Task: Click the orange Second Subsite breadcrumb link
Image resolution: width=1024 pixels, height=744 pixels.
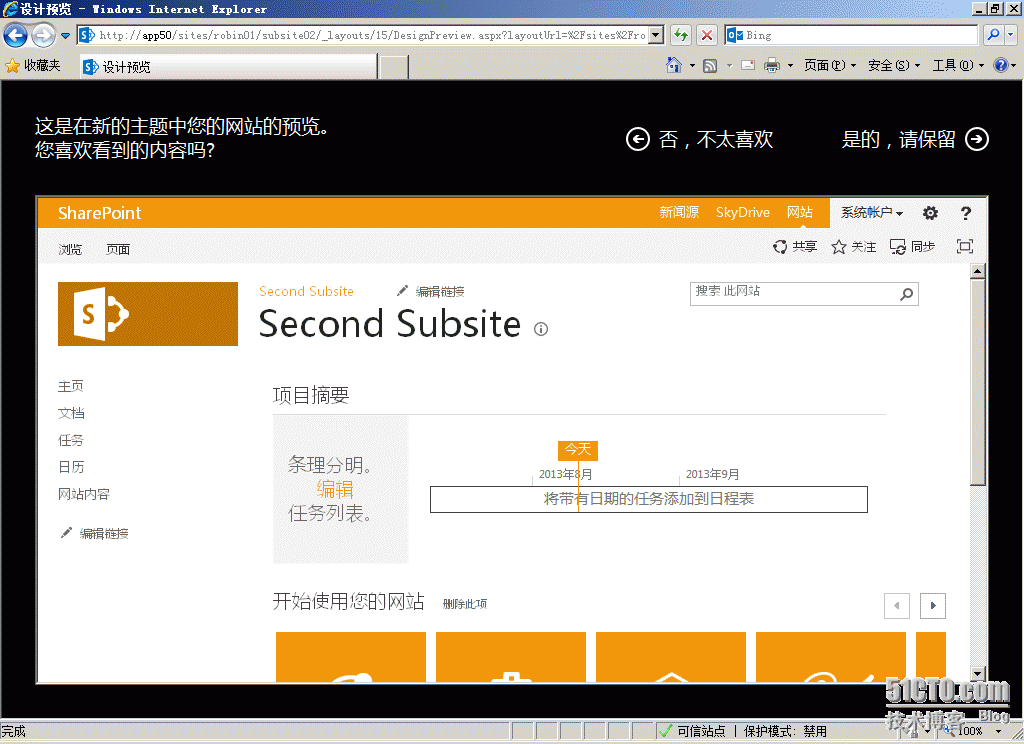Action: 306,291
